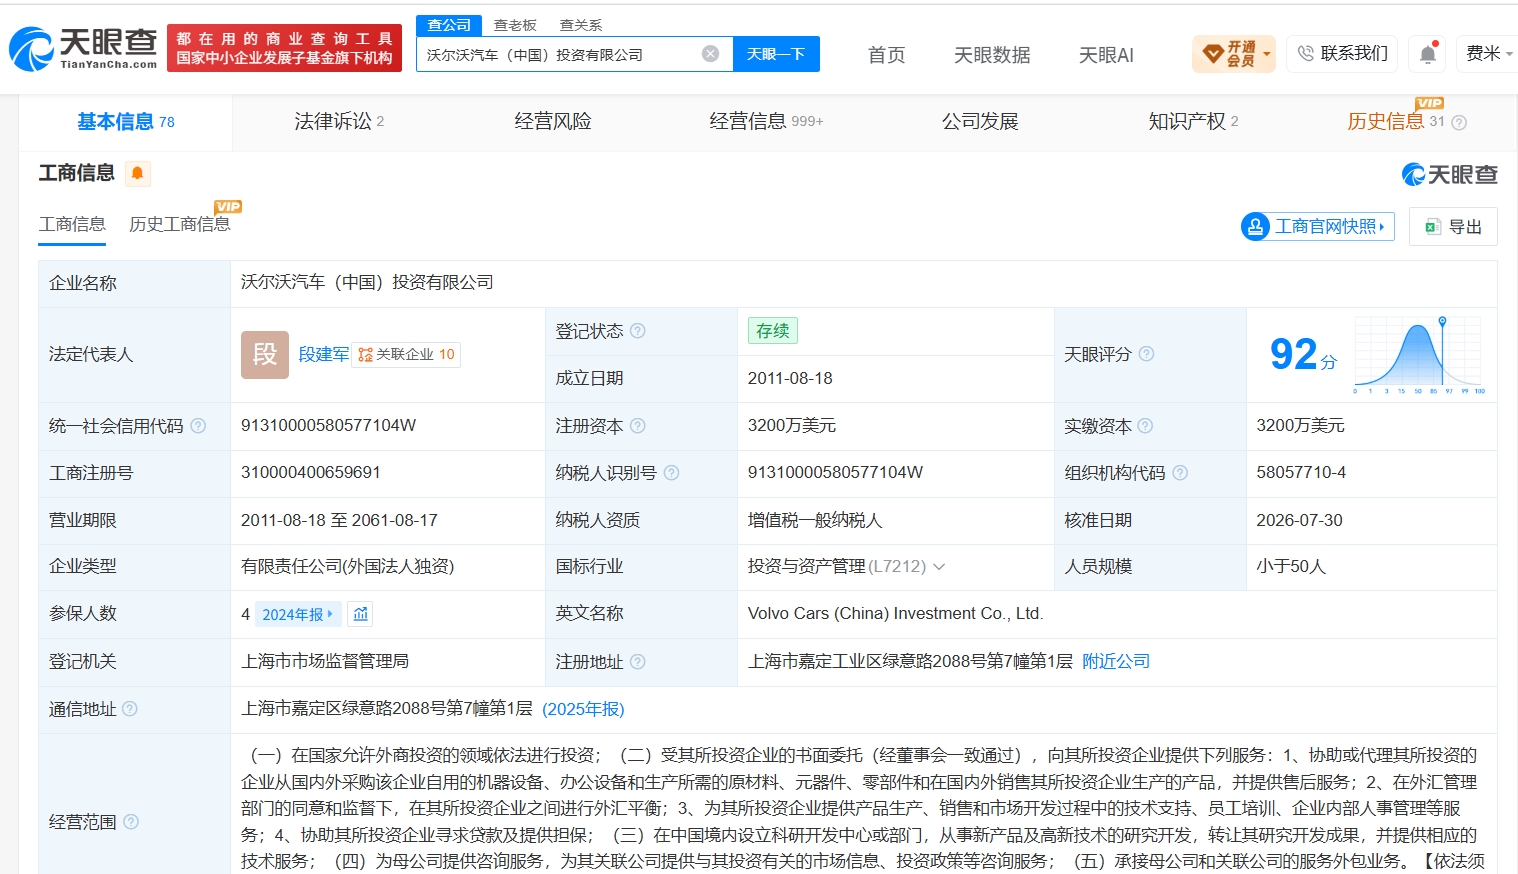Click the 工商官网快照 button
The height and width of the screenshot is (874, 1518).
(1318, 227)
